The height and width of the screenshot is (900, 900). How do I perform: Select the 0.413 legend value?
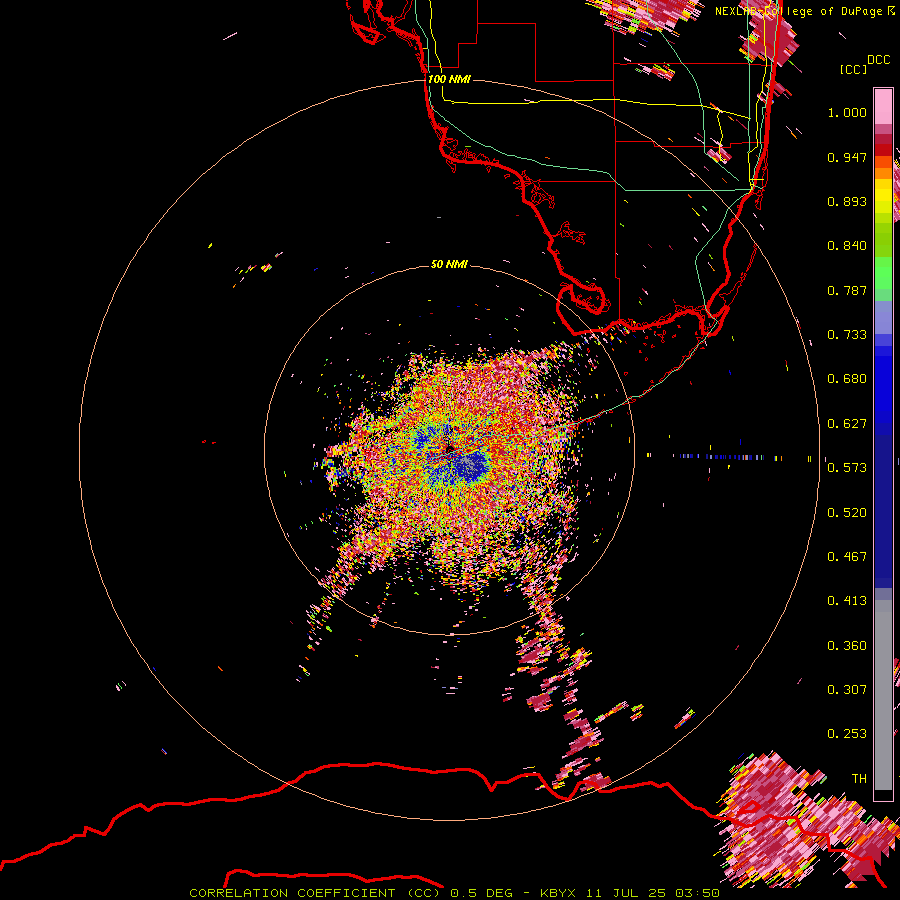click(847, 601)
